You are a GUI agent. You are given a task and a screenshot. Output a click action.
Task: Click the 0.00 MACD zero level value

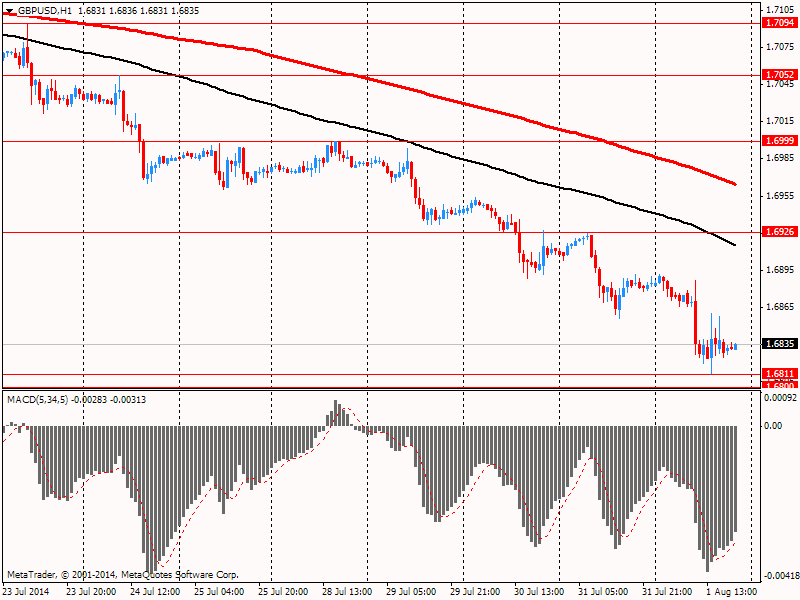pyautogui.click(x=773, y=426)
